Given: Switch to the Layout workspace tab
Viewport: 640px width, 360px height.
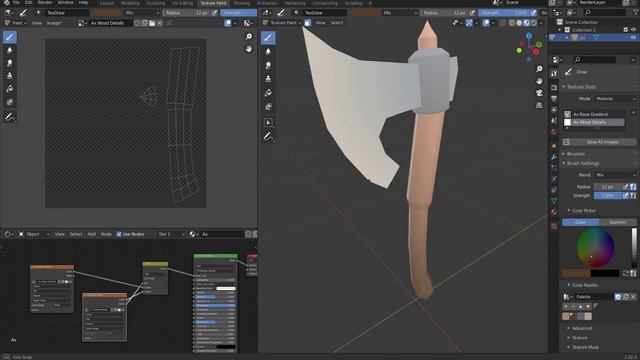Looking at the screenshot, I should (x=107, y=3).
